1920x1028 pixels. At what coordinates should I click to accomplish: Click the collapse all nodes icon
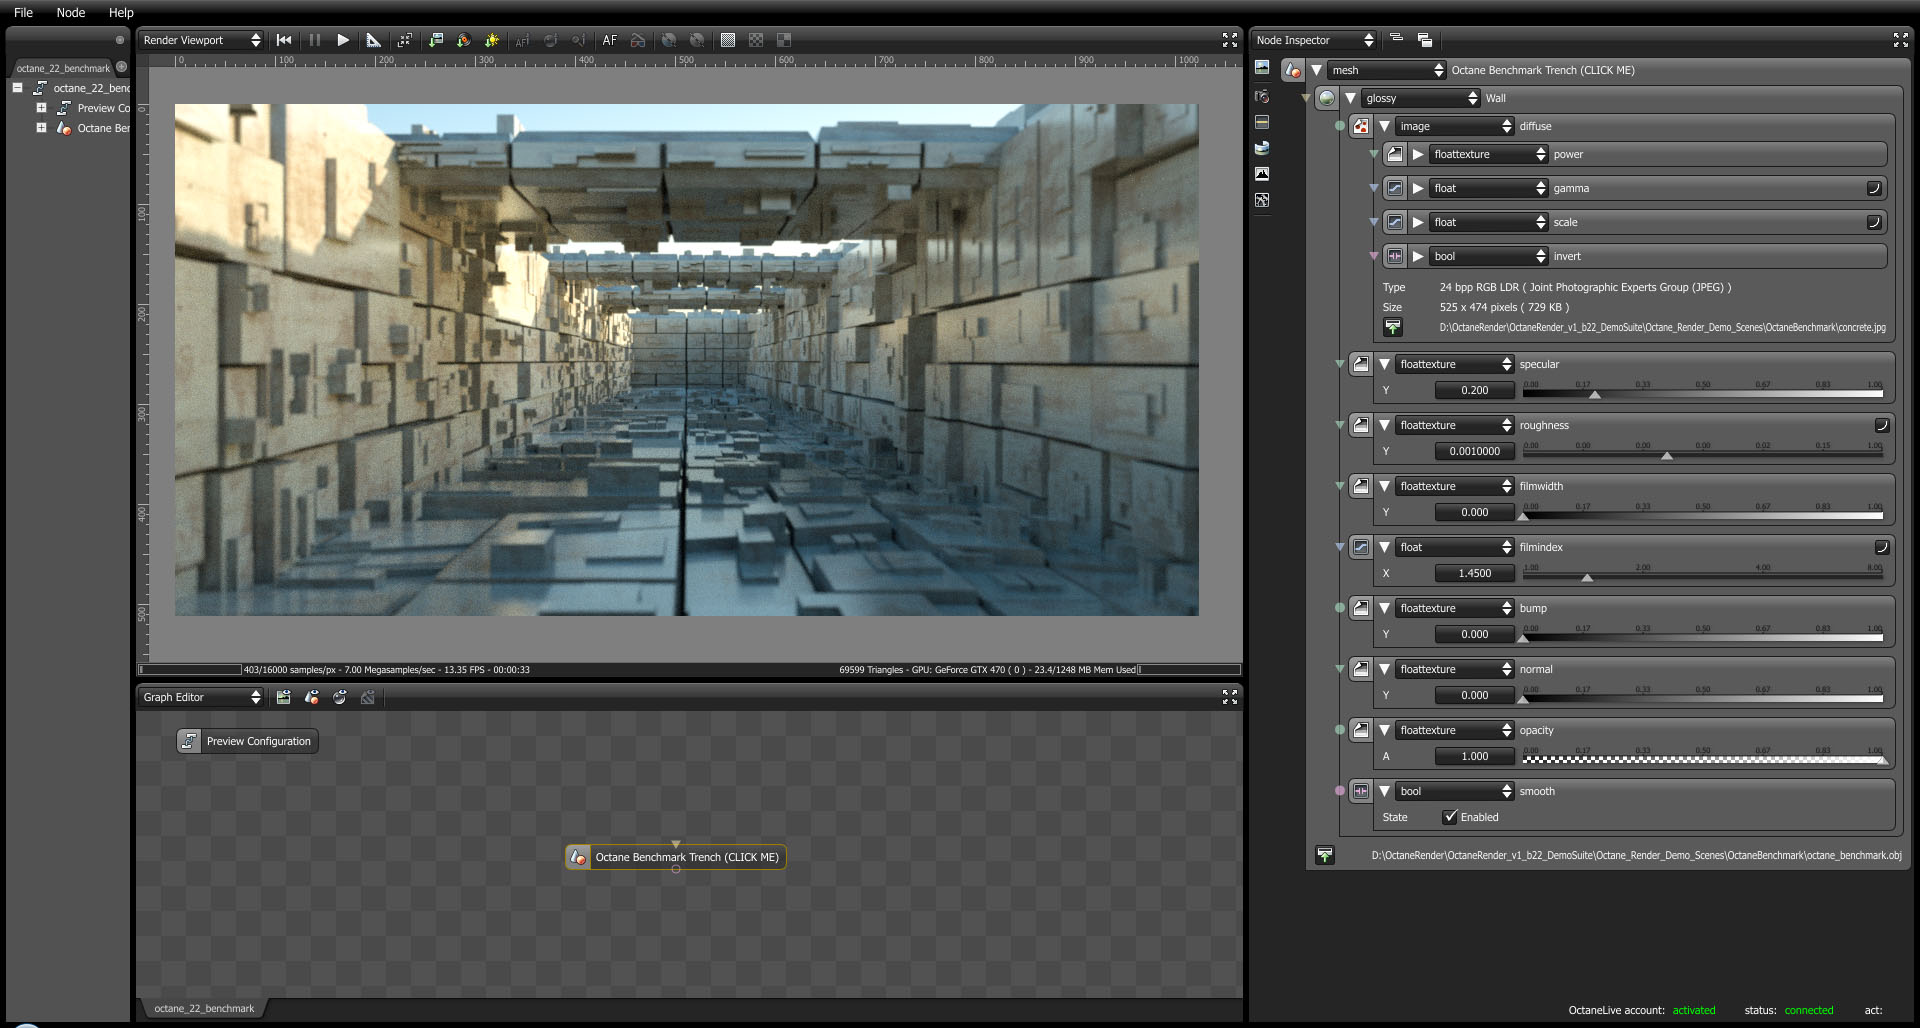coord(1397,39)
